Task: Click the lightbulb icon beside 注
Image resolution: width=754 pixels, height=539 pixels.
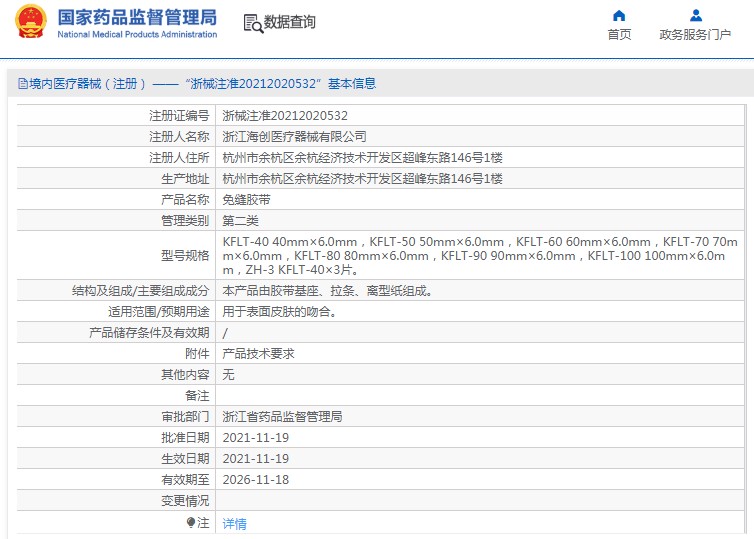Action: (x=191, y=522)
